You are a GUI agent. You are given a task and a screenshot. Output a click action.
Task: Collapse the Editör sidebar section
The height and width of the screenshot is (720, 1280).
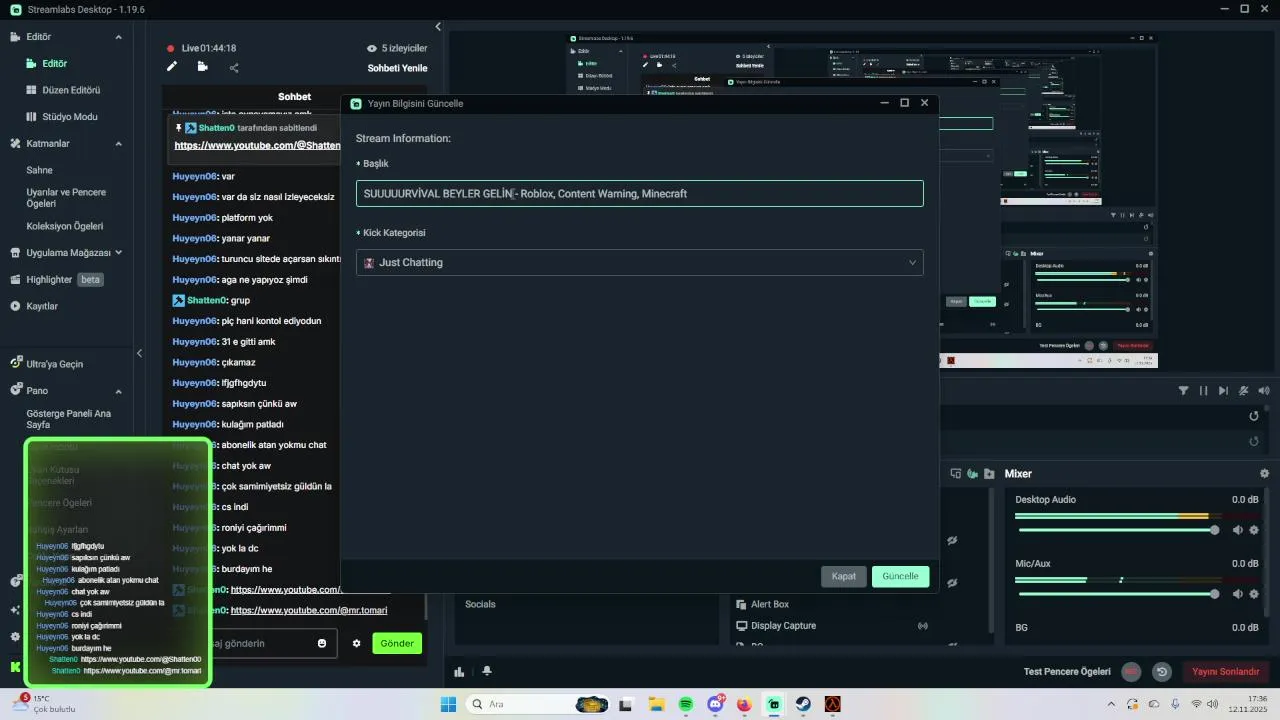pyautogui.click(x=118, y=37)
